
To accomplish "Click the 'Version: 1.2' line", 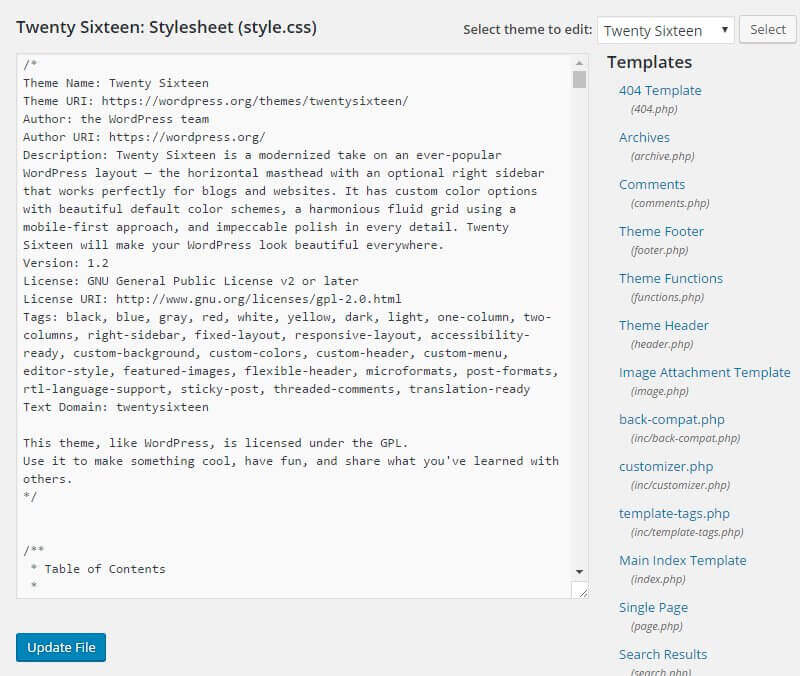I will point(66,263).
